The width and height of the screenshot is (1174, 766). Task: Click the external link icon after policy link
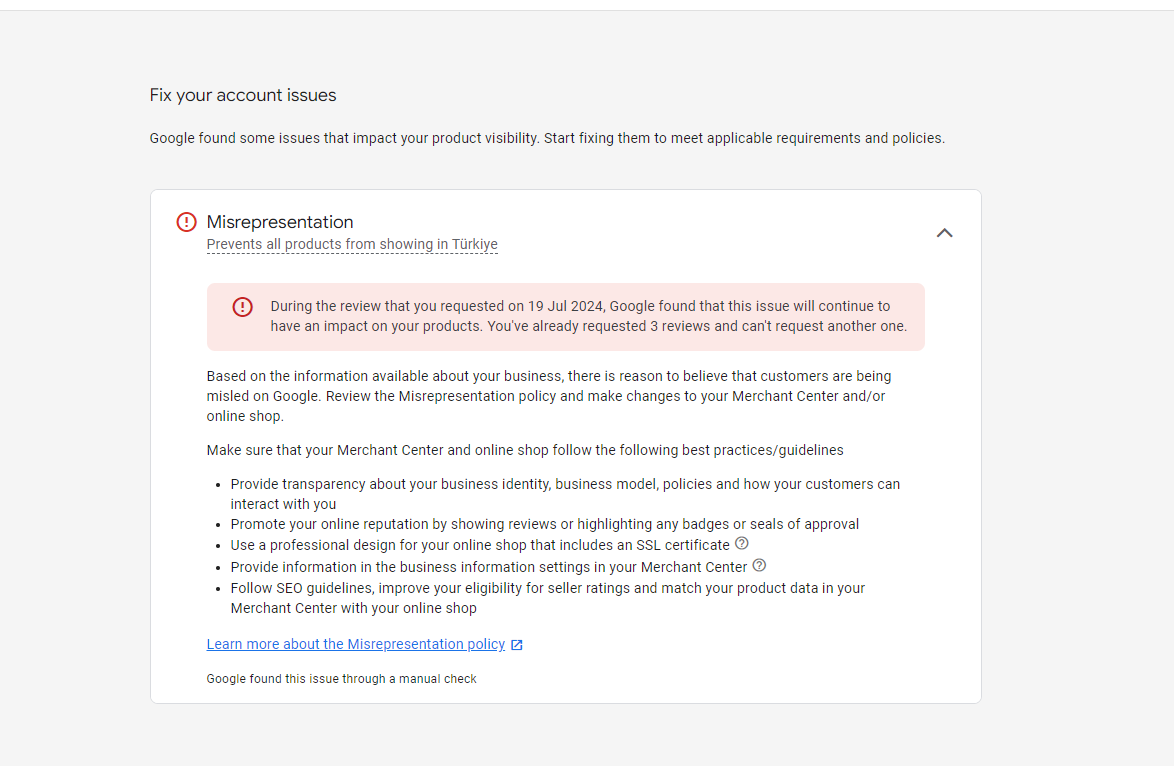tap(517, 645)
